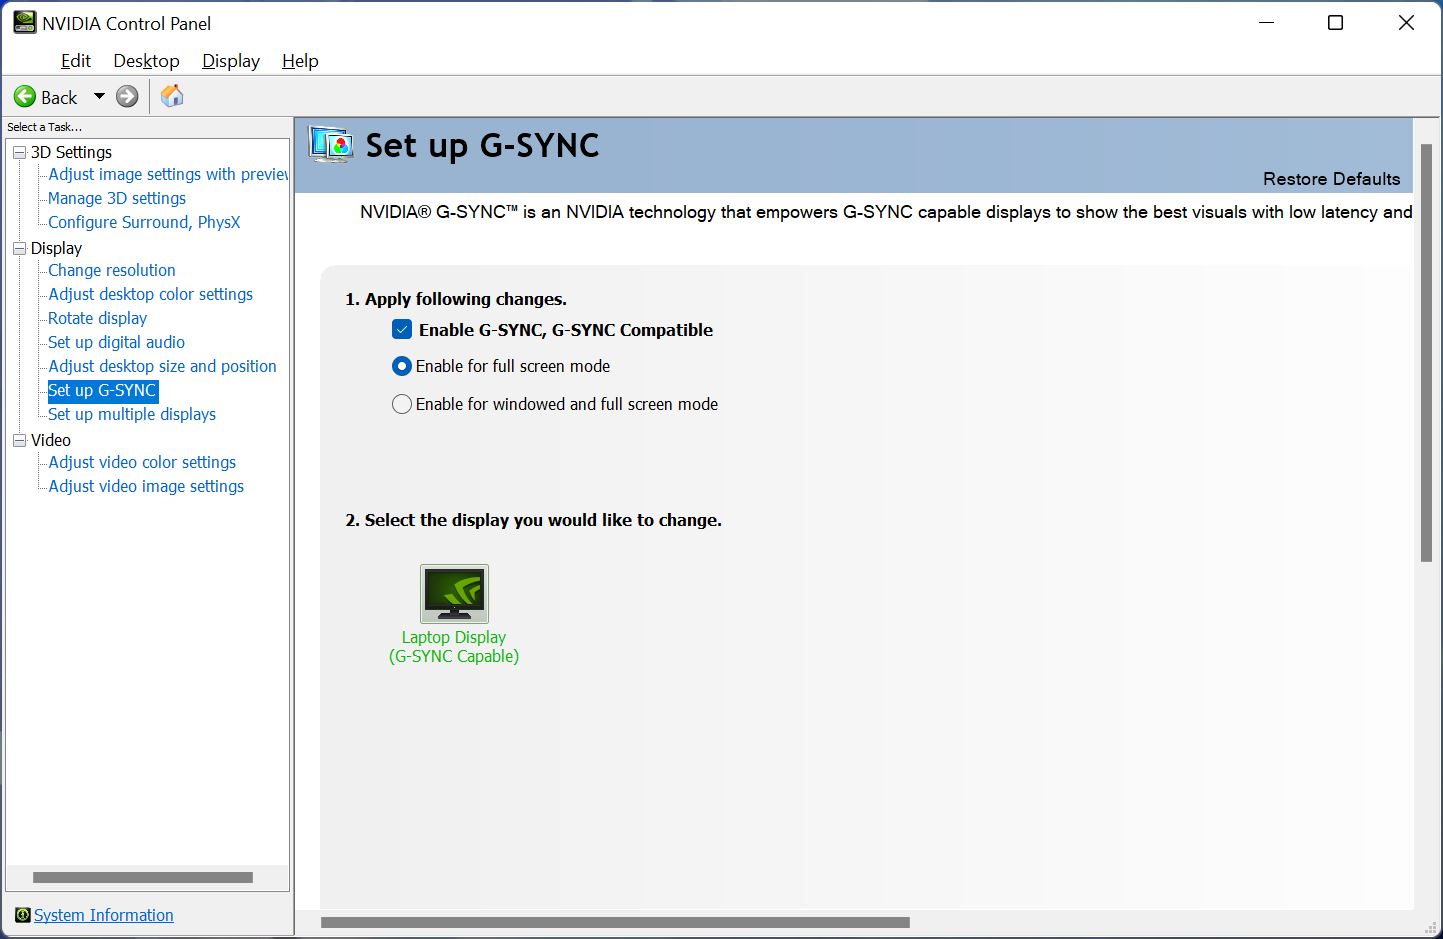Image resolution: width=1443 pixels, height=939 pixels.
Task: Select Enable for full screen mode radio
Action: tap(402, 366)
